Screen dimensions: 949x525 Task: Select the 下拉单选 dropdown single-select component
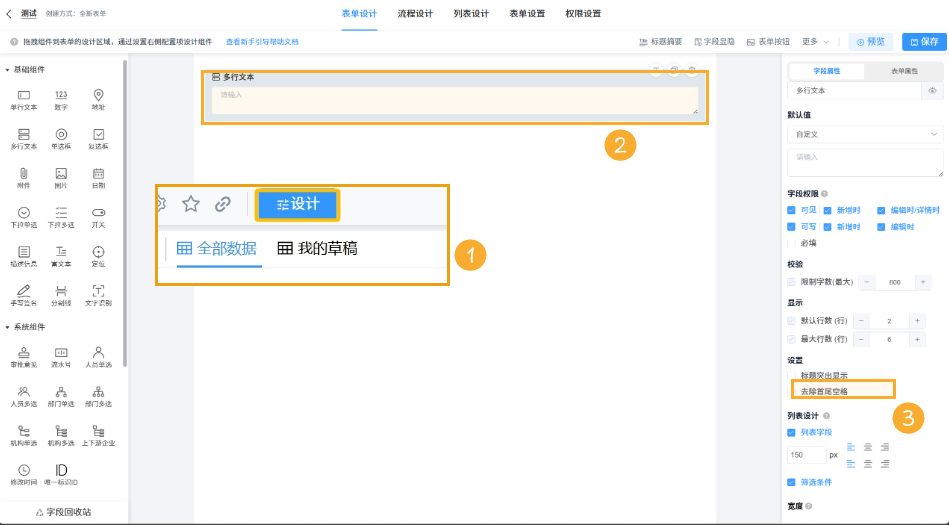tap(24, 217)
